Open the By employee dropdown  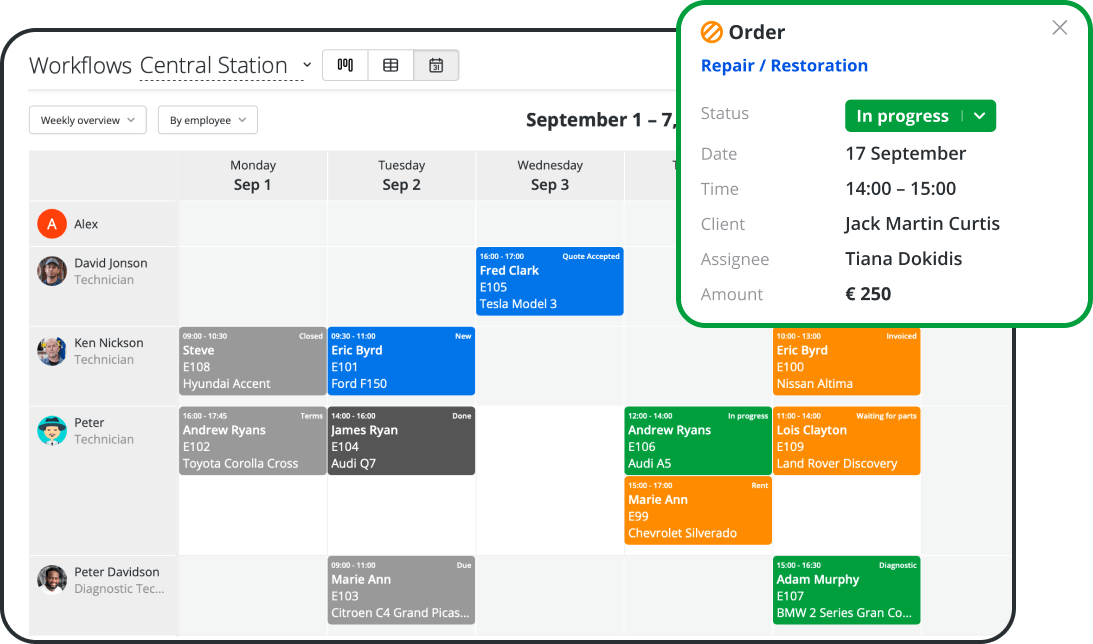pyautogui.click(x=207, y=119)
